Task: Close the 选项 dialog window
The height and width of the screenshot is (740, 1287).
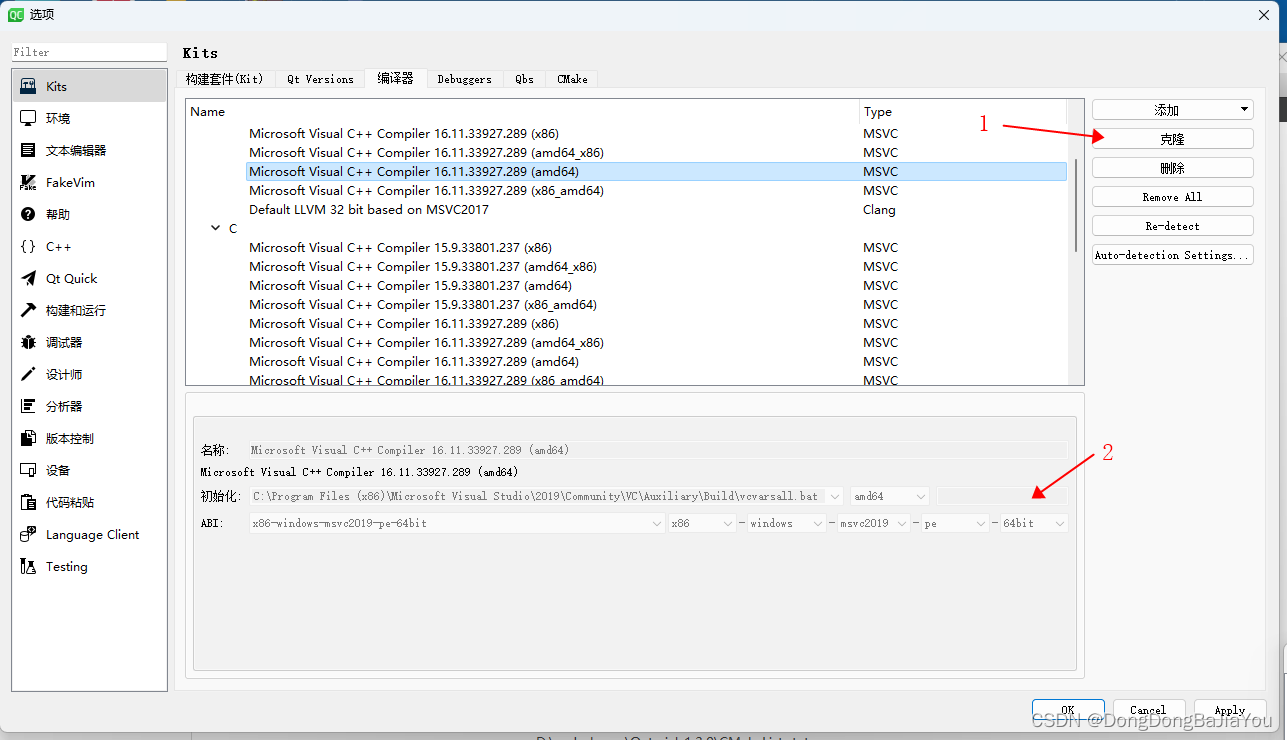Action: (1264, 14)
